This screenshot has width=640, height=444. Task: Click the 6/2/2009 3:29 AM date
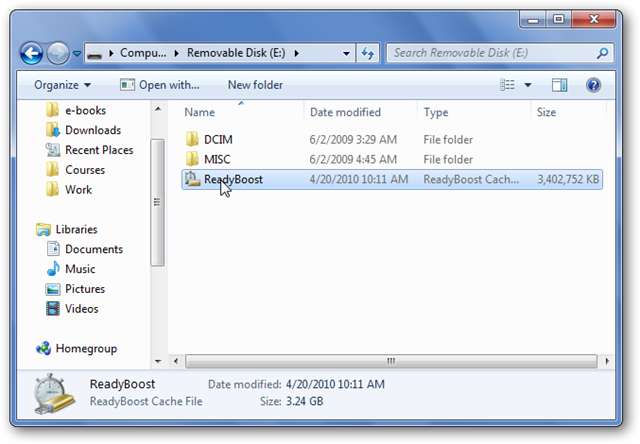[x=353, y=140]
